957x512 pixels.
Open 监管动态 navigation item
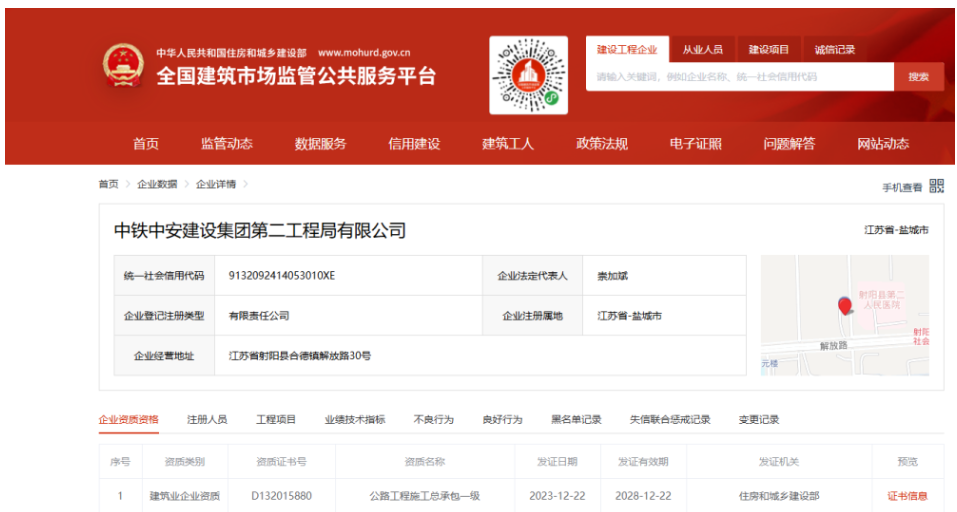point(227,143)
